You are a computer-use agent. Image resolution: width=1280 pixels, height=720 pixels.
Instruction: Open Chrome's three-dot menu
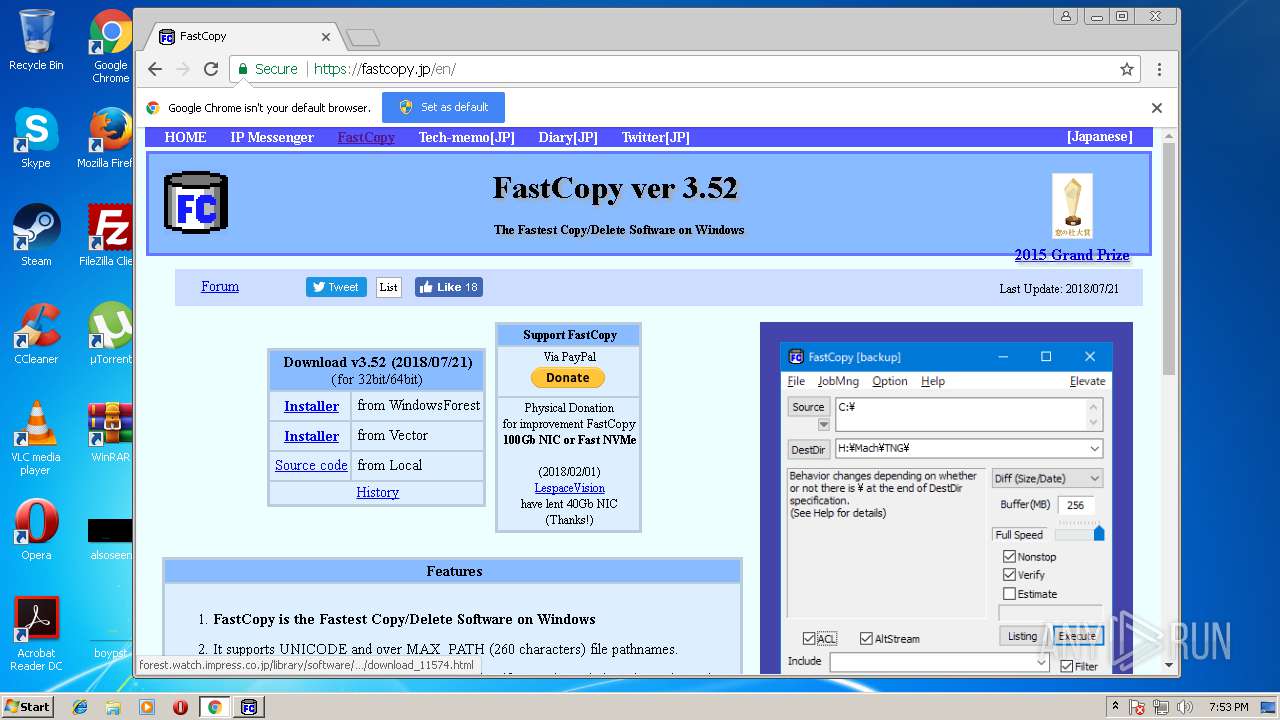coord(1159,69)
